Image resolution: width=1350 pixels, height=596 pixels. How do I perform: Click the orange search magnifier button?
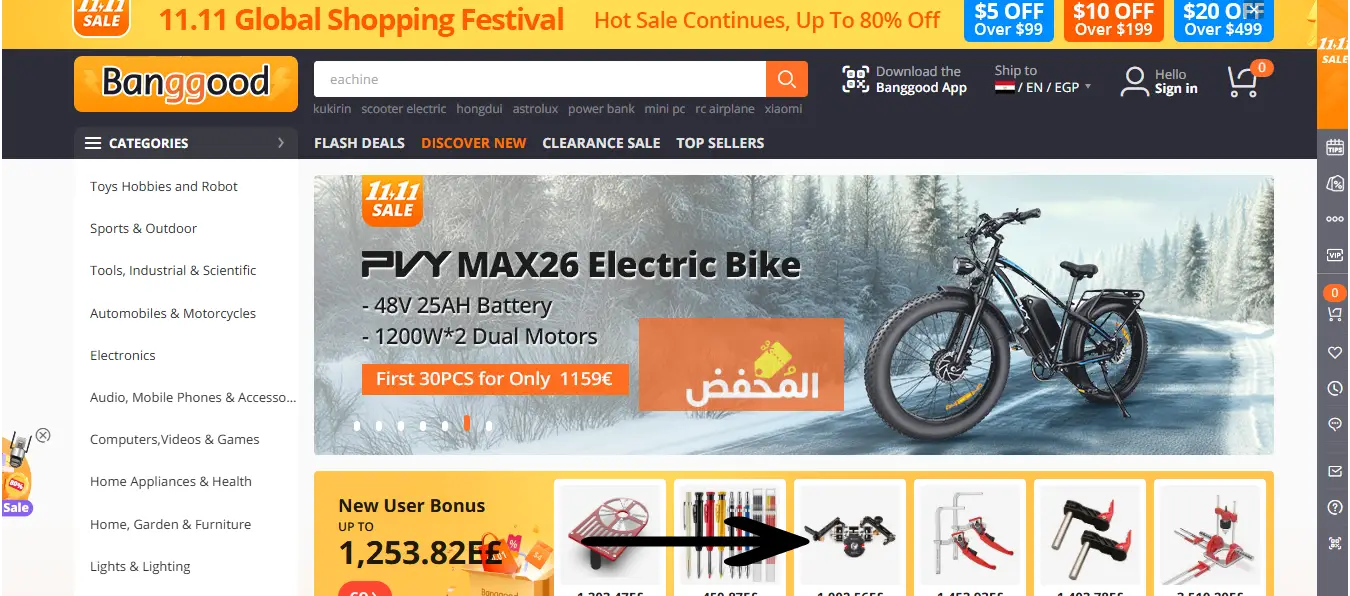tap(787, 79)
